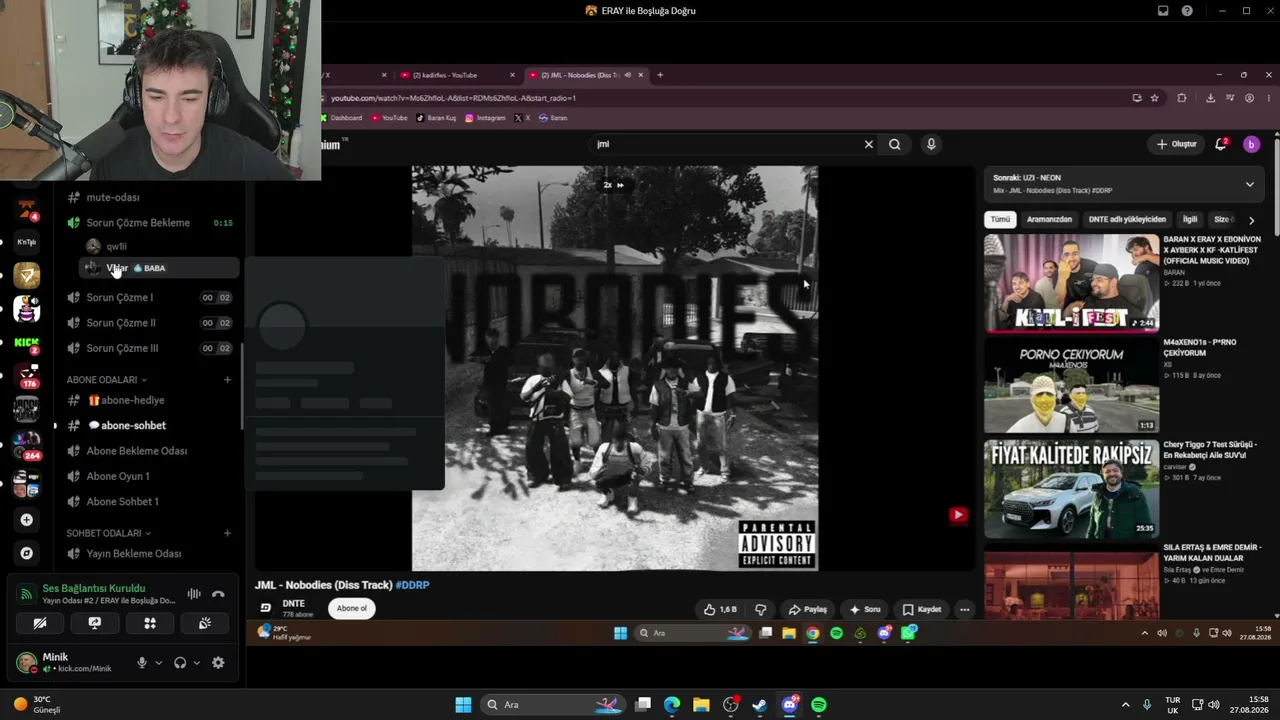Open browser extensions puzzle icon

1182,98
